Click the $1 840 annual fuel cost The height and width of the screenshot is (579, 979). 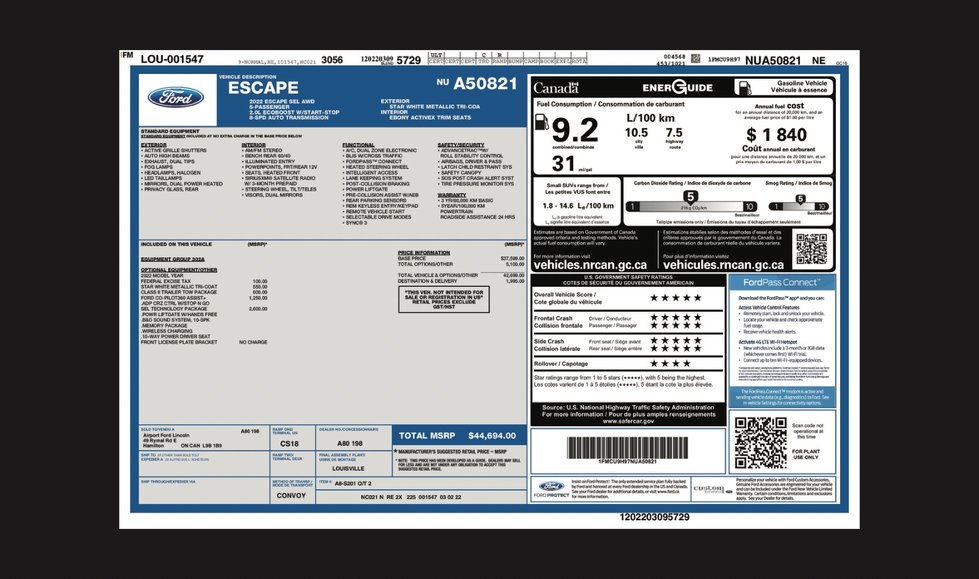click(x=777, y=134)
